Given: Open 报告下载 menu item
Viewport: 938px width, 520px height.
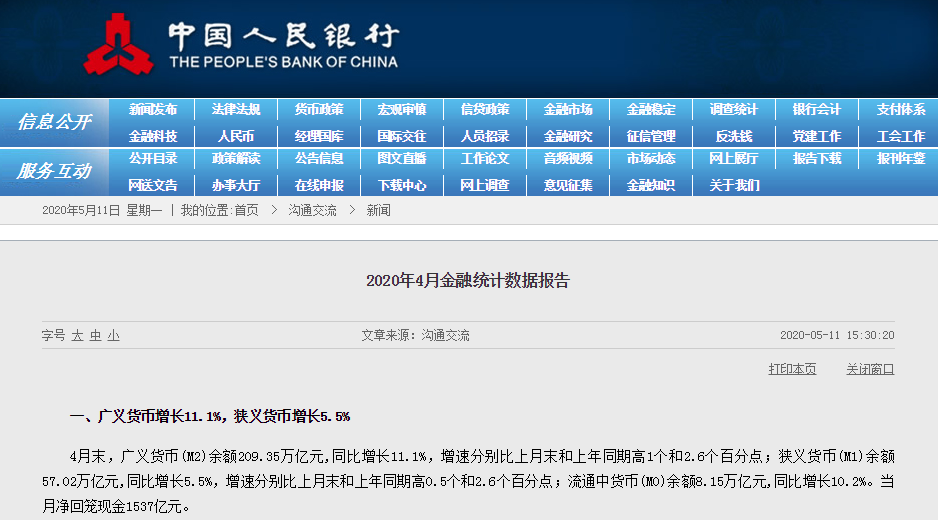Looking at the screenshot, I should (x=817, y=159).
